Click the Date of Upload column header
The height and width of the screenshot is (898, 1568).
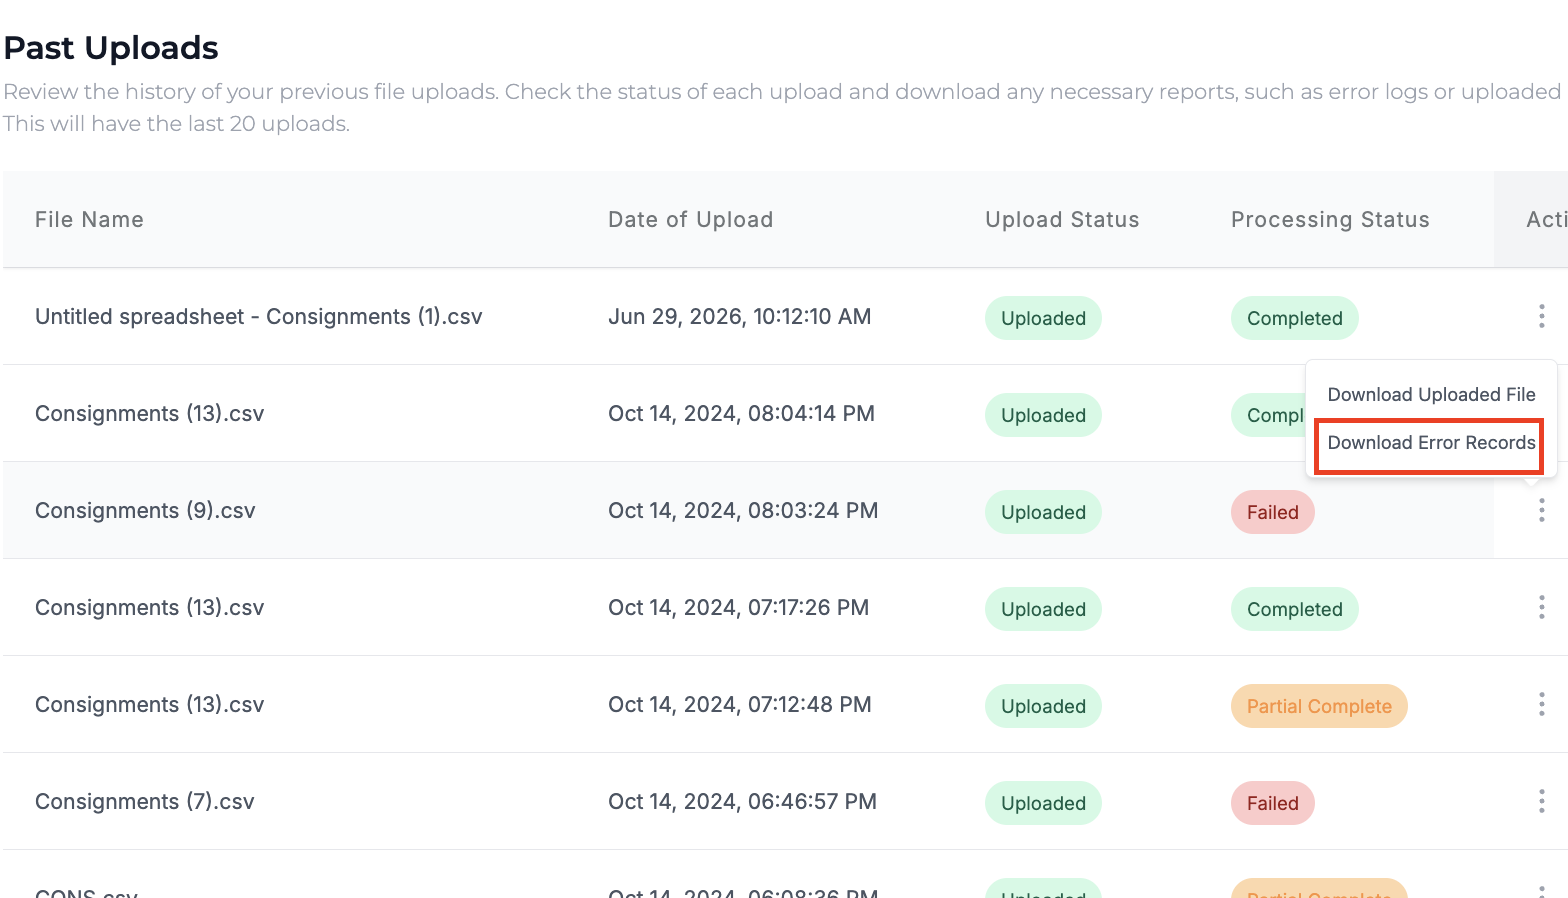[x=690, y=220]
